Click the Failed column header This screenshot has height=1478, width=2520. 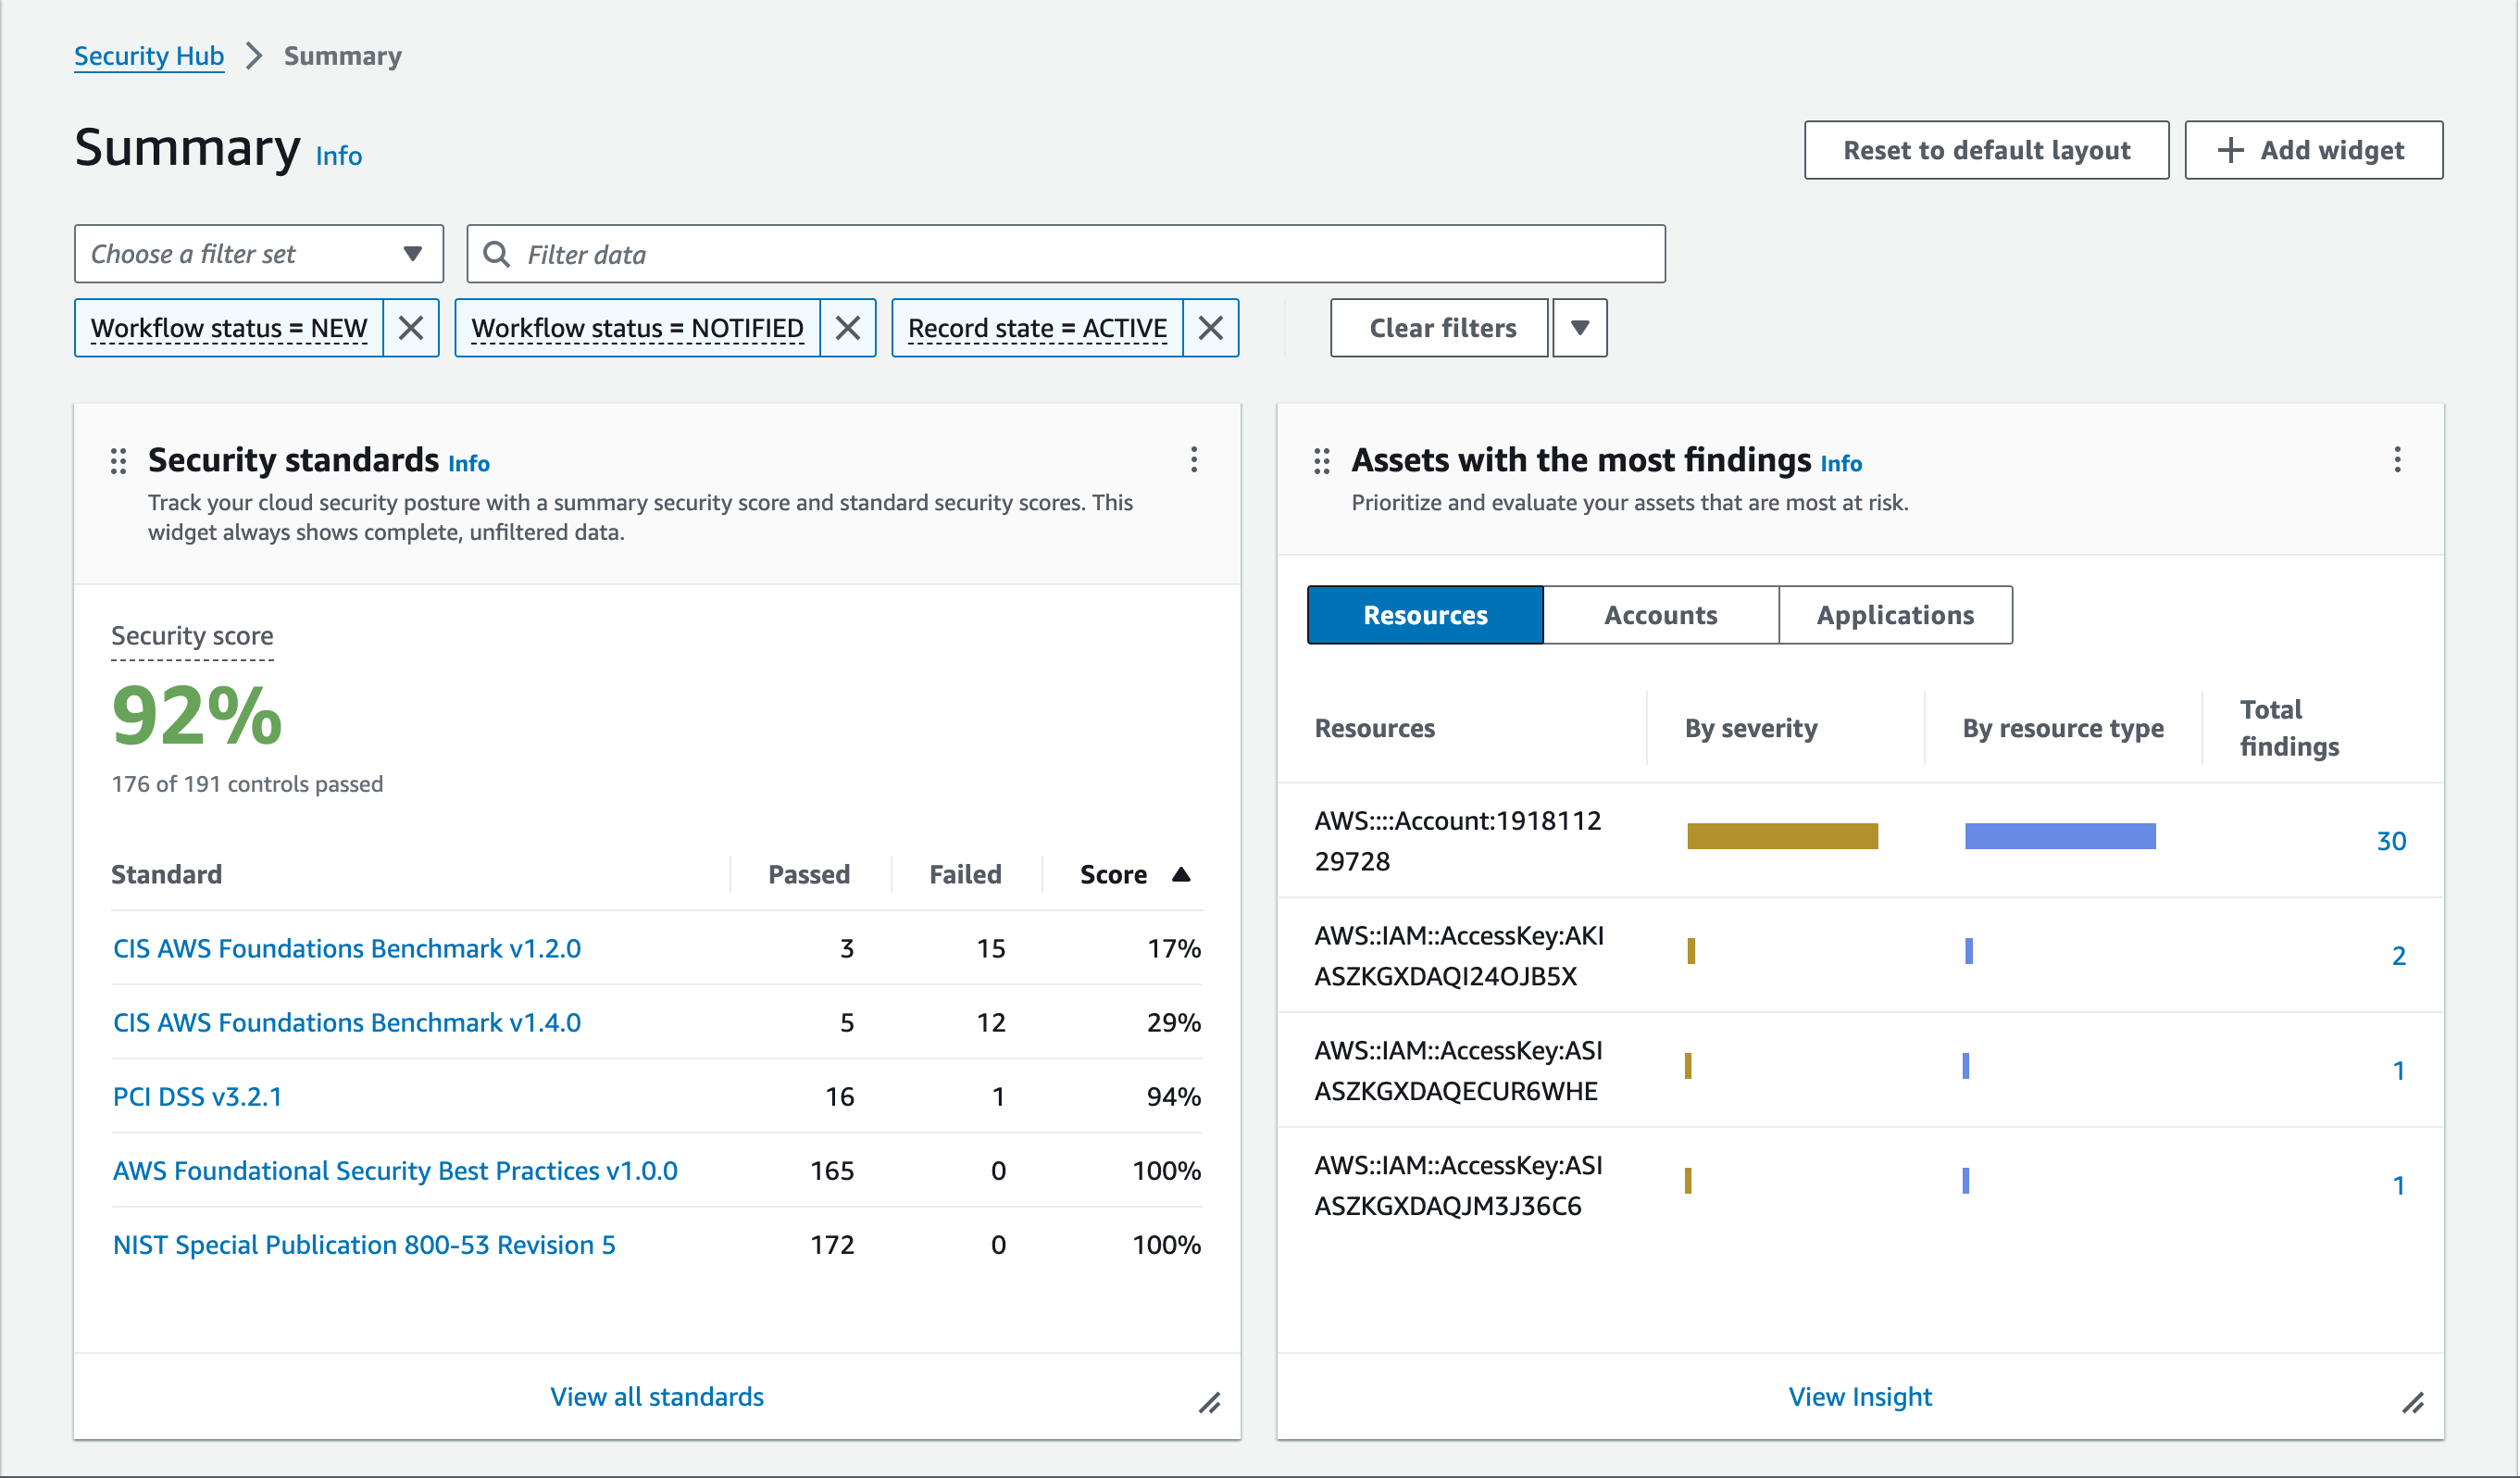pyautogui.click(x=965, y=874)
